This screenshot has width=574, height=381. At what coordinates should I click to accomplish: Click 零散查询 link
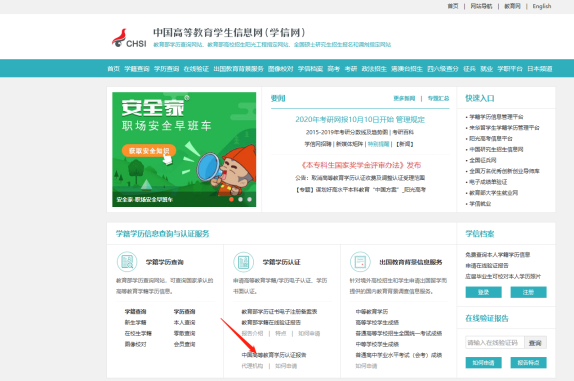point(184,333)
